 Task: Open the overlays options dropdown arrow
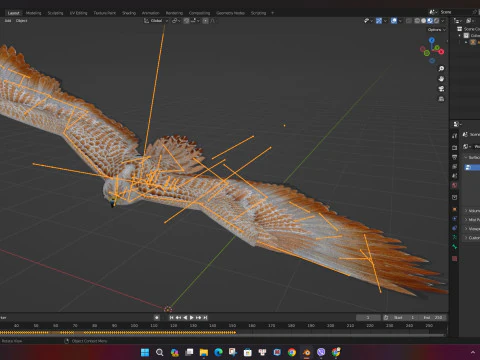[x=400, y=21]
